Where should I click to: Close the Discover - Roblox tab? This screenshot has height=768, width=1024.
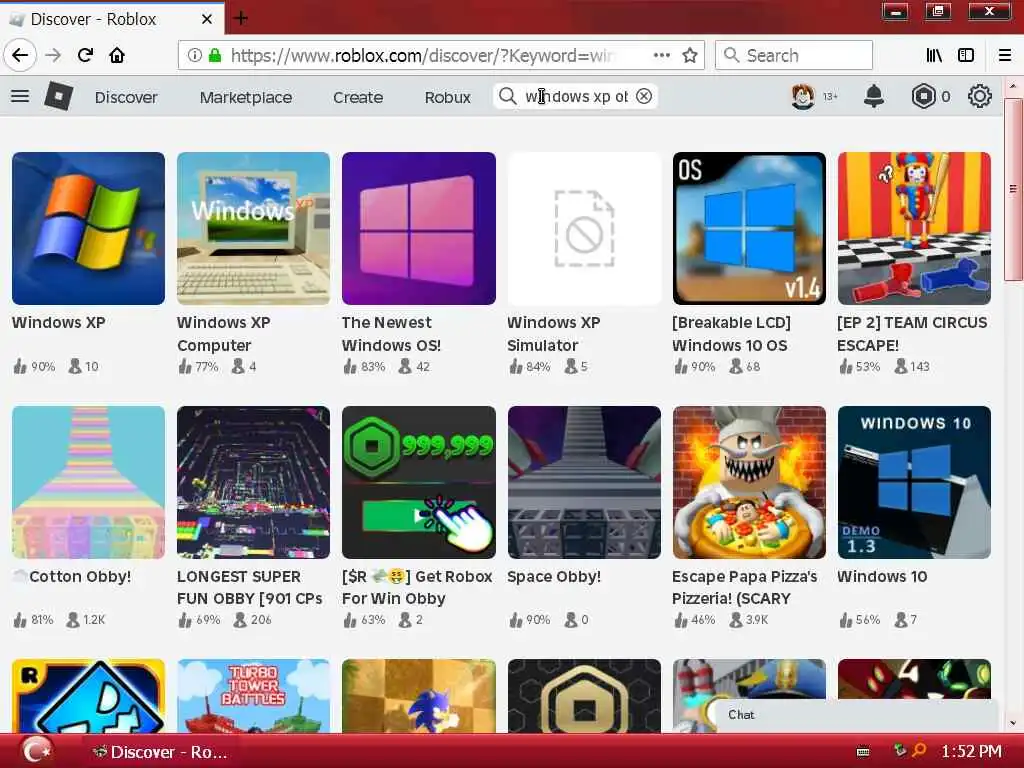pyautogui.click(x=207, y=19)
